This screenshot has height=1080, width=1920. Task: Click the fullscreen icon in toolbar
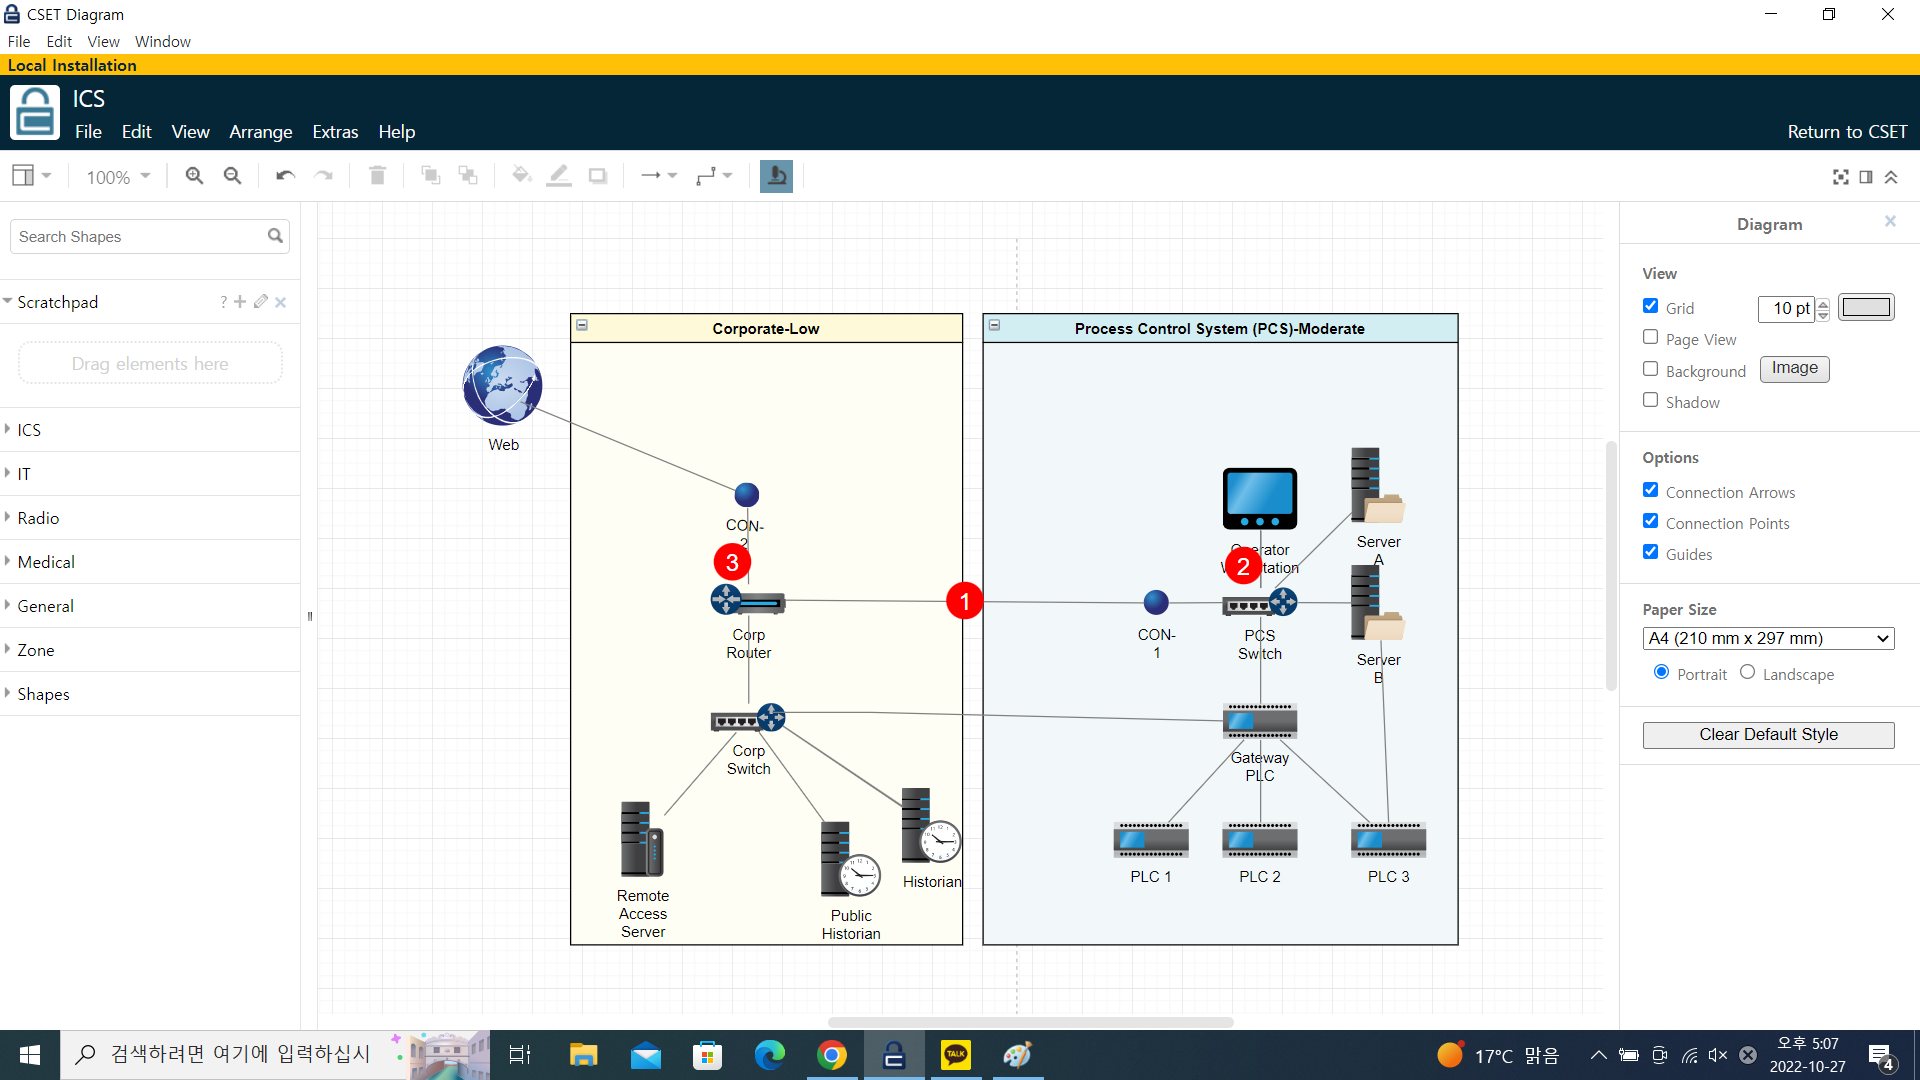1840,177
